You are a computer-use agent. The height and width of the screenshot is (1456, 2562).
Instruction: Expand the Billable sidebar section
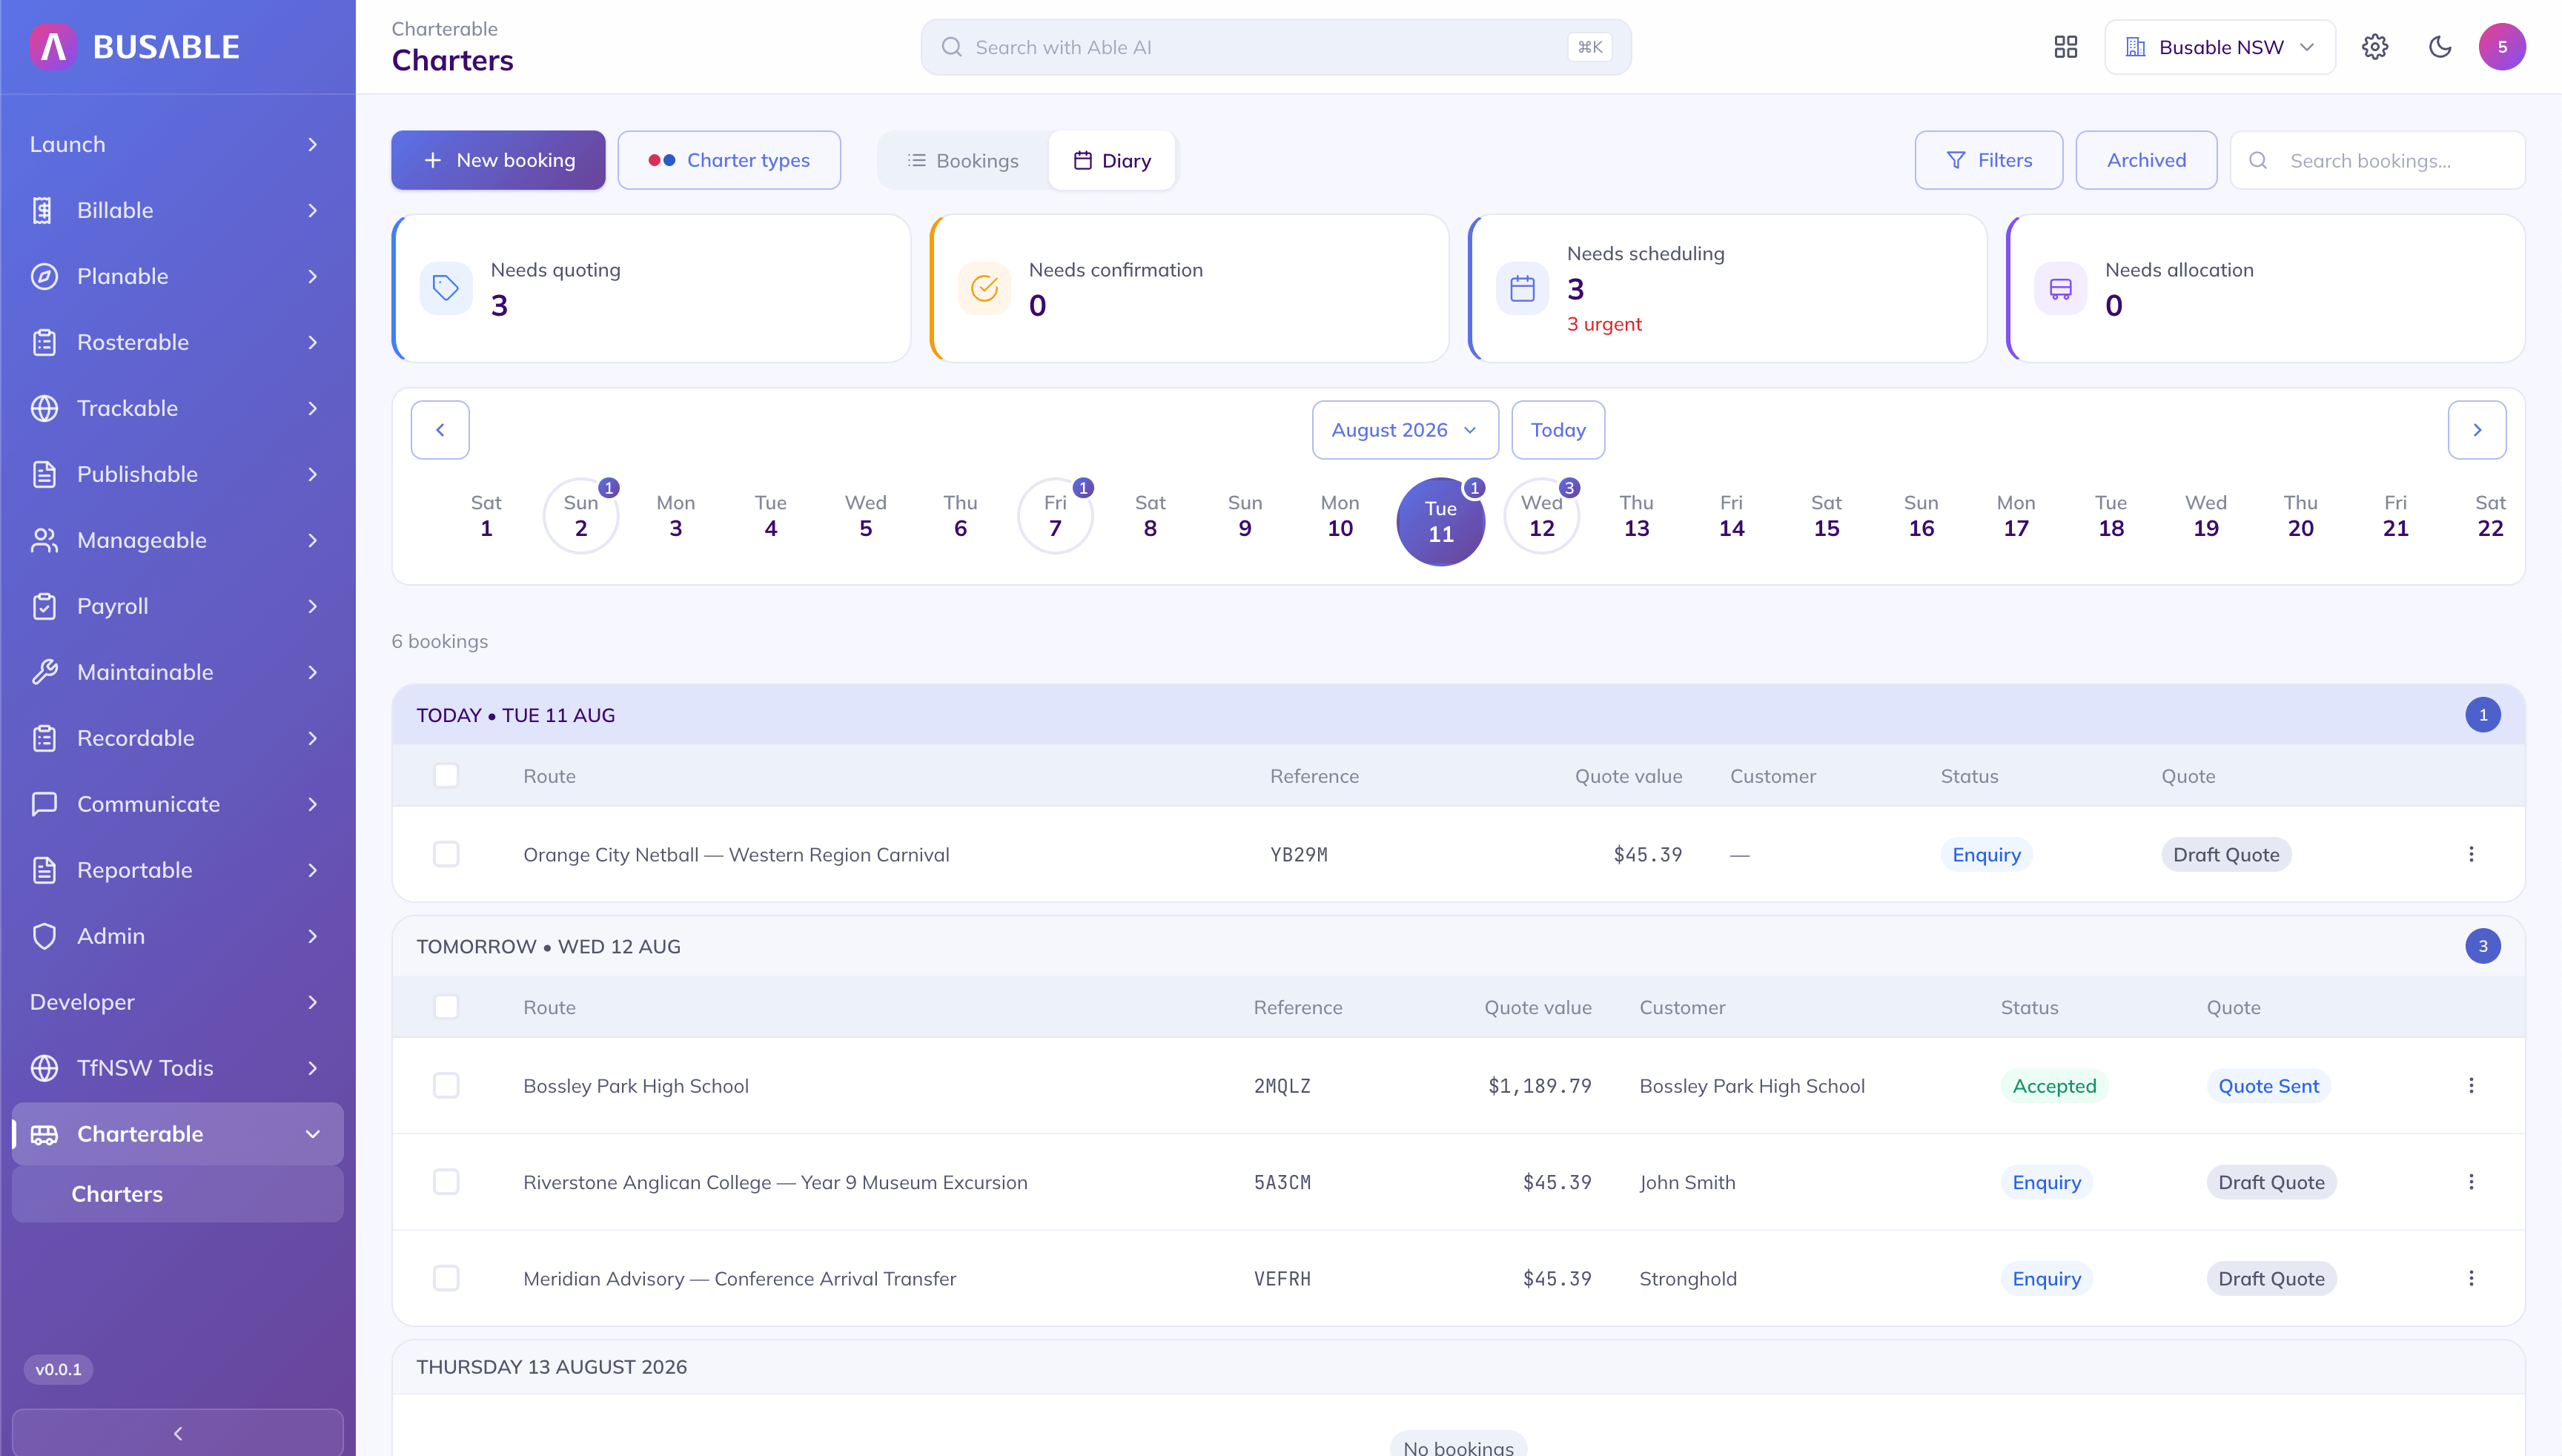pos(178,210)
